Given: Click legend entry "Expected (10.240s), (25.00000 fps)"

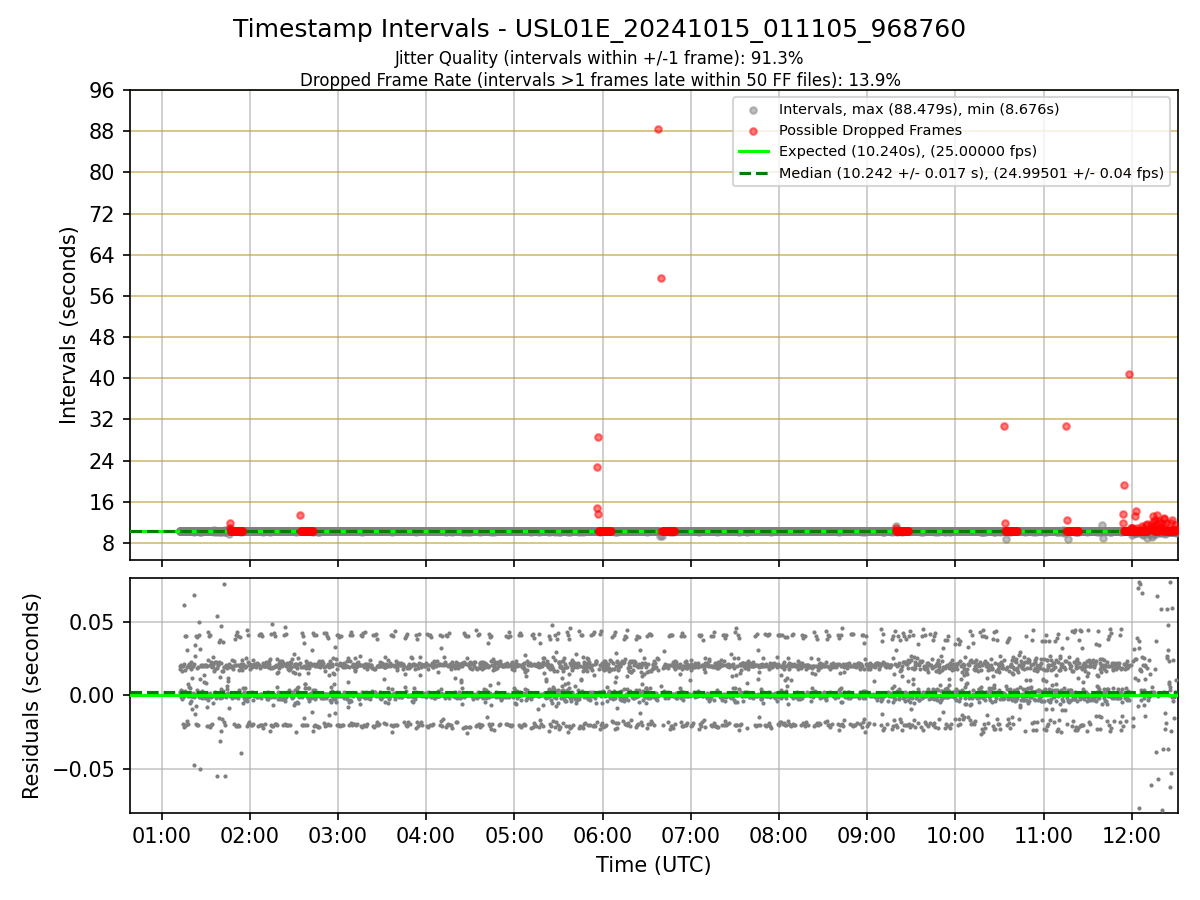Looking at the screenshot, I should (907, 152).
